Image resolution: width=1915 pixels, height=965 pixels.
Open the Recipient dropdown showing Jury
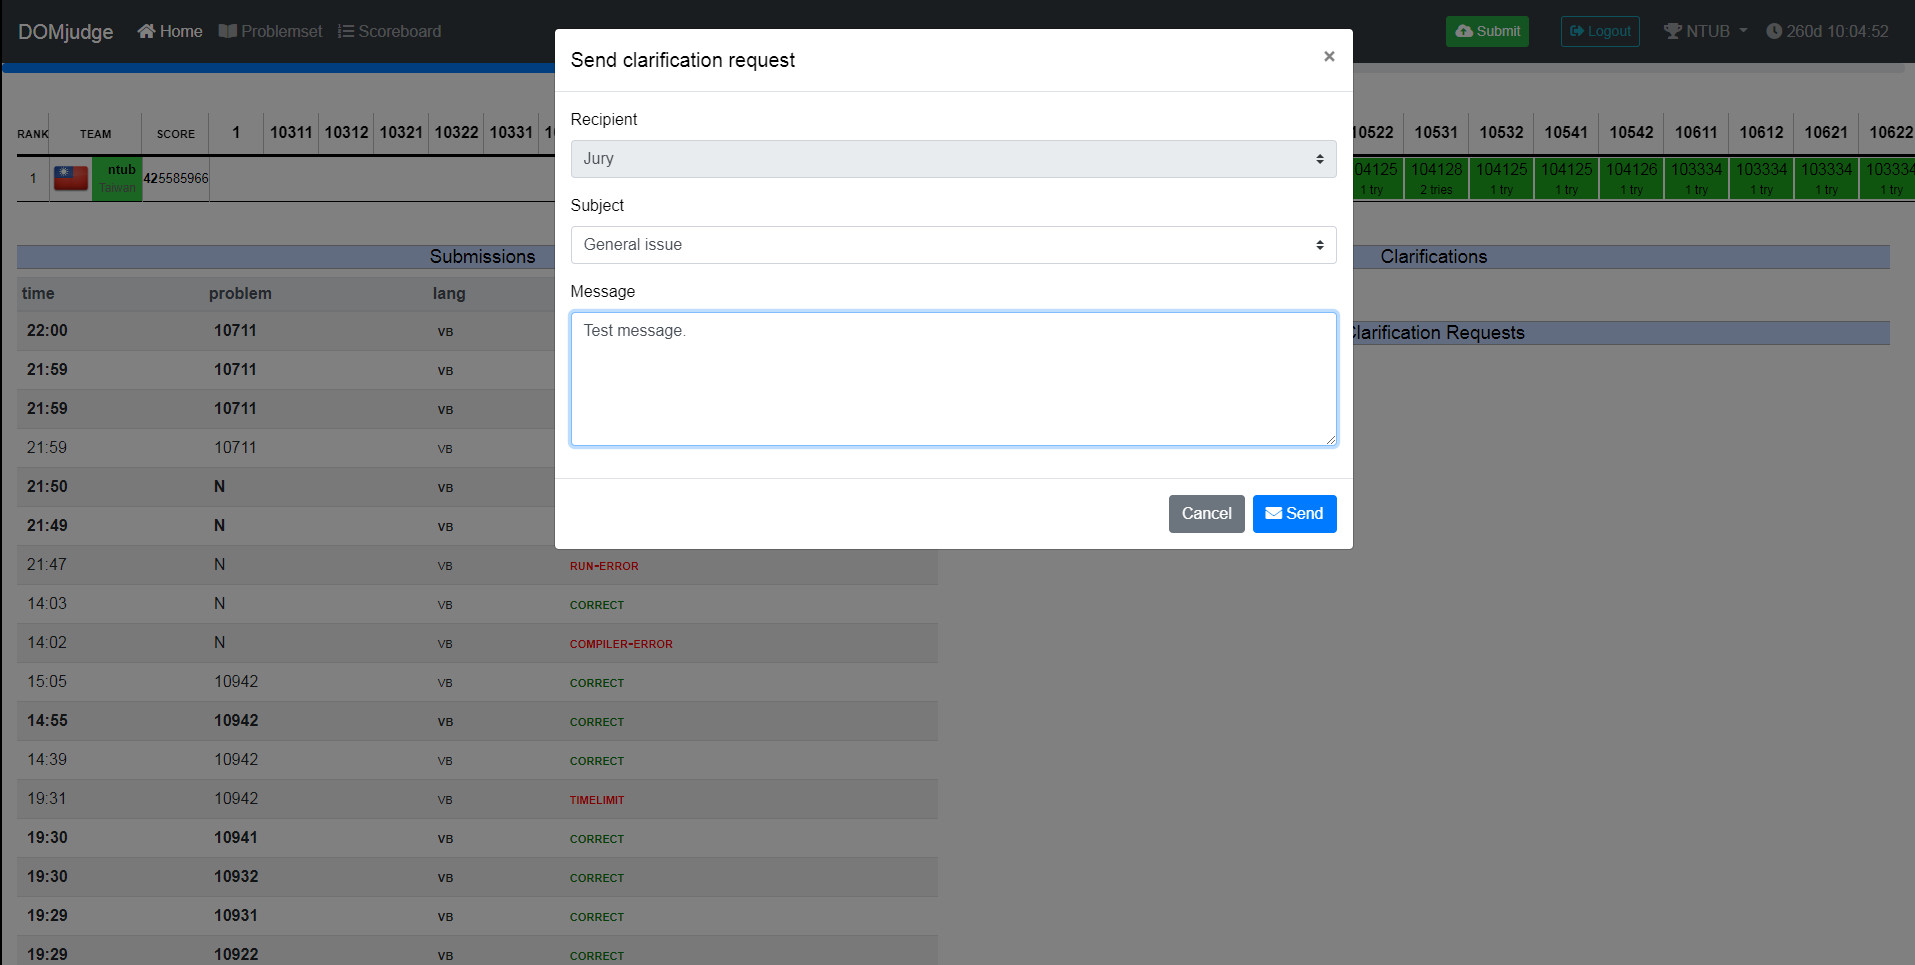coord(952,159)
